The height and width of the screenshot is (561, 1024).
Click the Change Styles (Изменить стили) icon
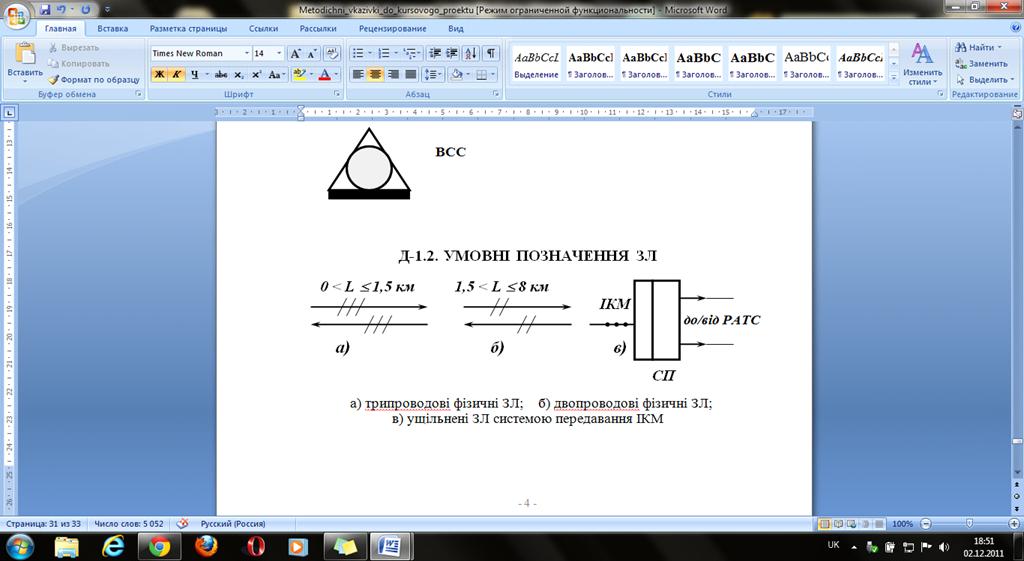[x=922, y=62]
